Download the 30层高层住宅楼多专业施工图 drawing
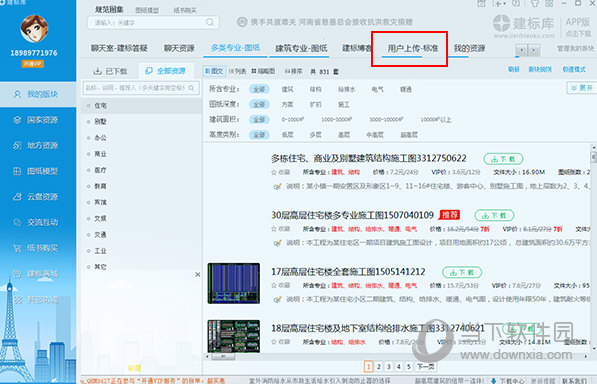The width and height of the screenshot is (597, 384). (x=494, y=215)
